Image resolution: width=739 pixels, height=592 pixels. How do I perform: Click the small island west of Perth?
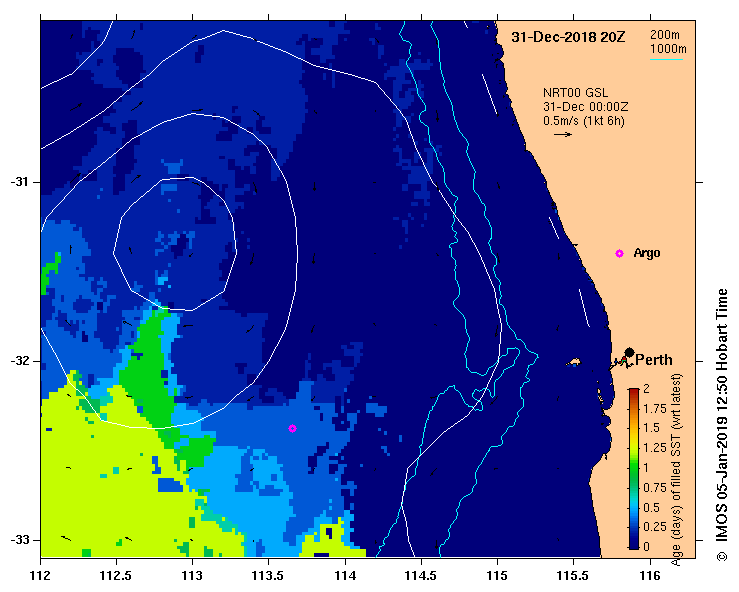click(x=574, y=362)
